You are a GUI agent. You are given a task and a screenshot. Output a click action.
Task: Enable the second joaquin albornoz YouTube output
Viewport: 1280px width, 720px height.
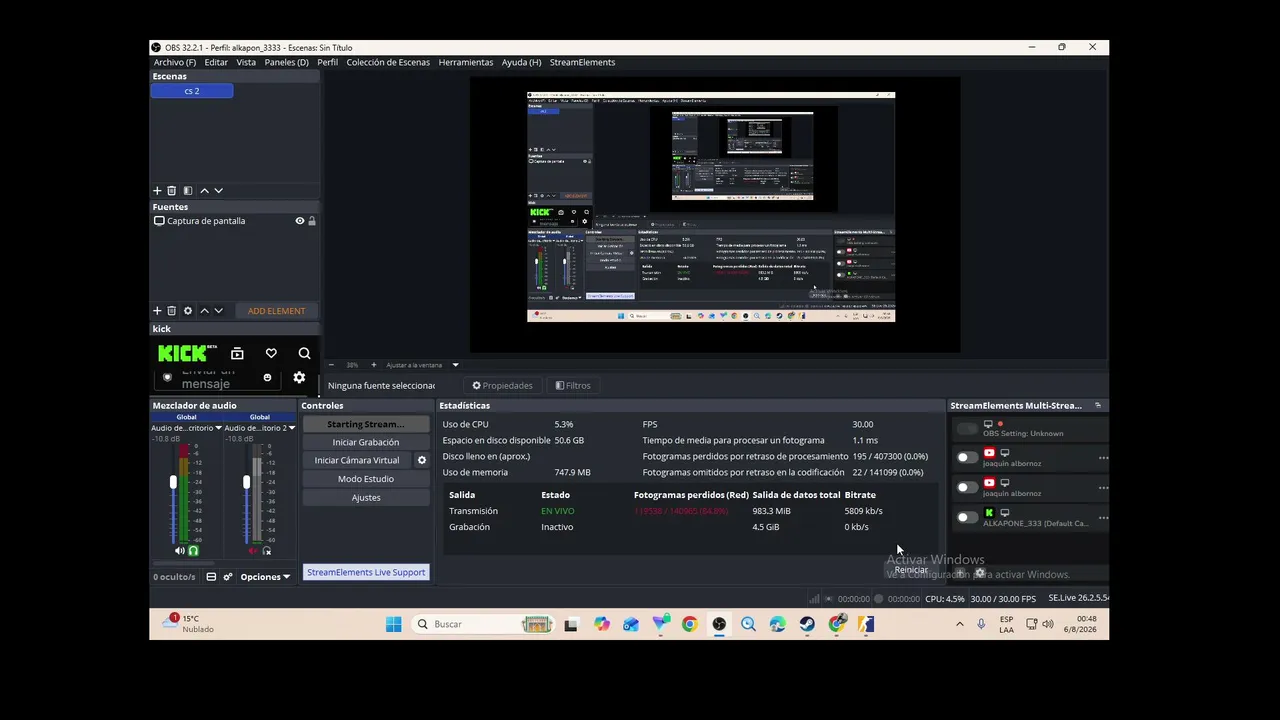pyautogui.click(x=967, y=488)
